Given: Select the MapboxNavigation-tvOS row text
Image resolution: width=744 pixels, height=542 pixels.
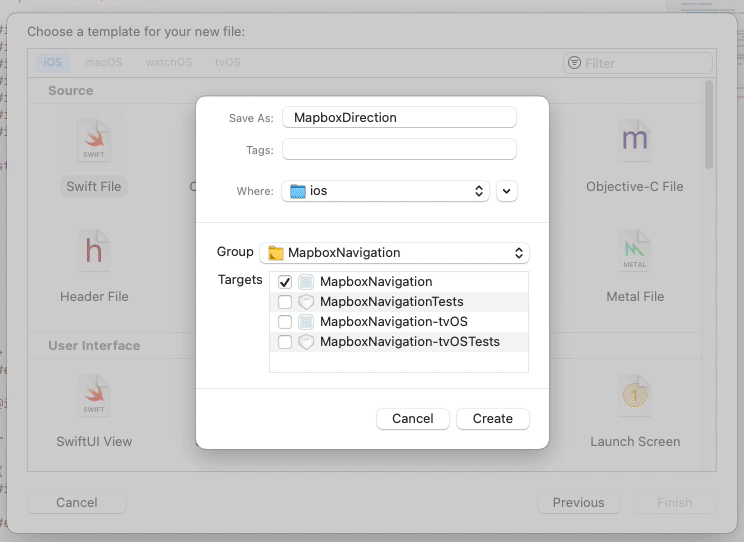Looking at the screenshot, I should coord(394,322).
